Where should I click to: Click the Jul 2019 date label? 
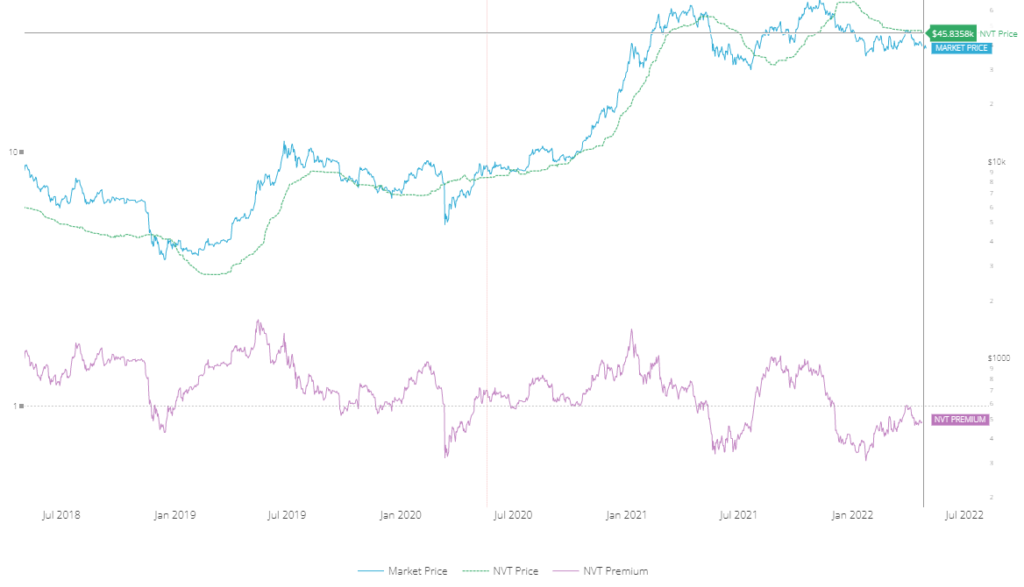point(286,516)
